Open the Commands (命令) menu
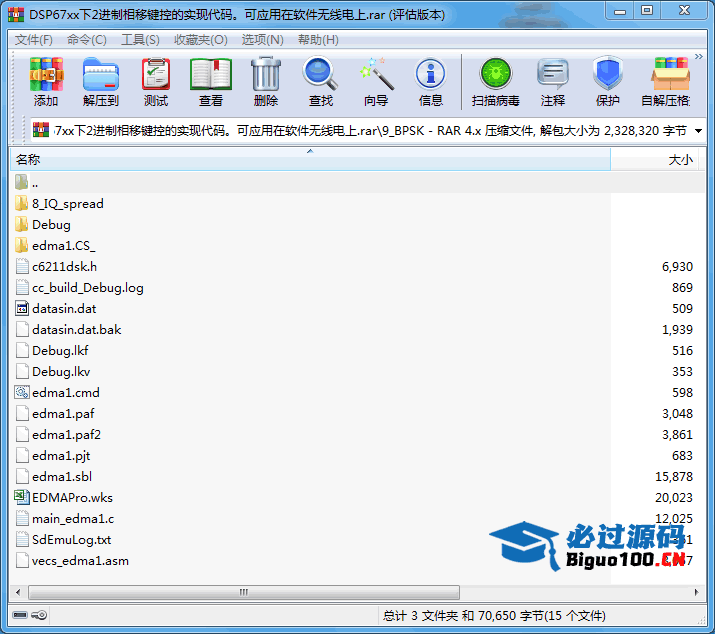Screen dimensions: 715x634 [x=87, y=40]
